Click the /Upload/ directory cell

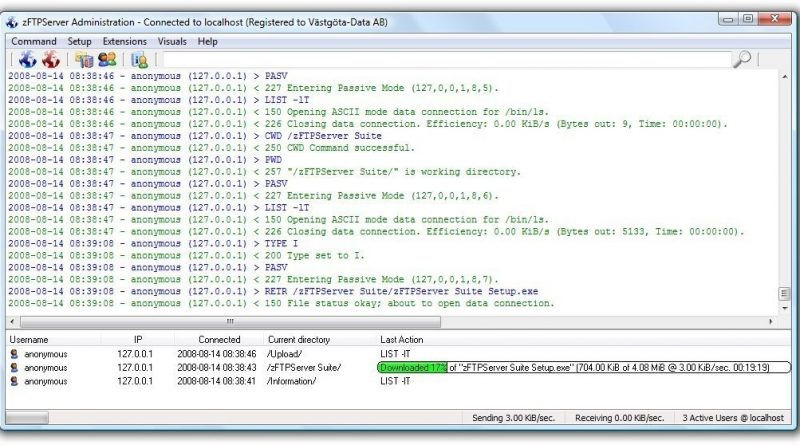(x=284, y=354)
